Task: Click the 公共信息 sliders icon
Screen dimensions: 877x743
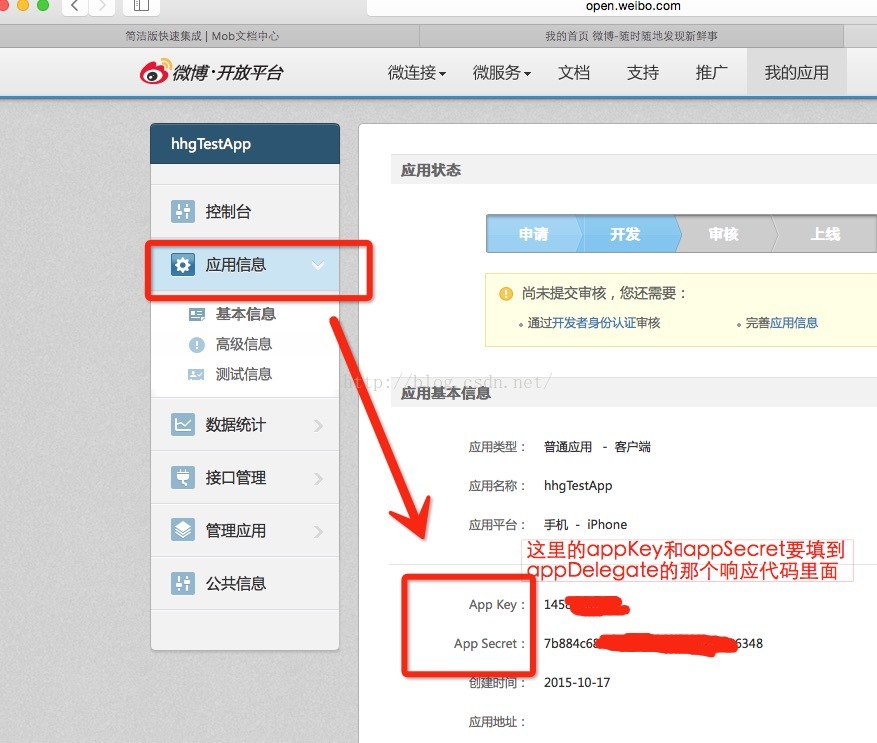Action: click(x=183, y=583)
